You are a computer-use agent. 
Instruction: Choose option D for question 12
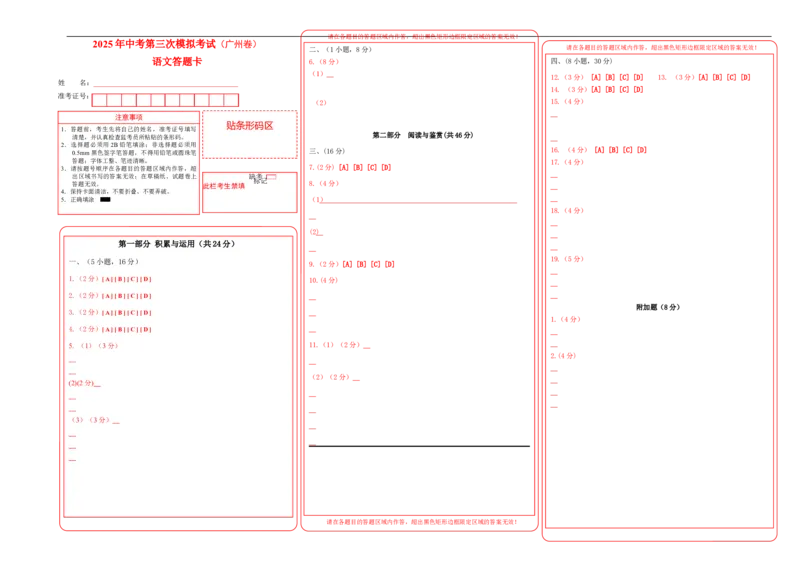(638, 78)
